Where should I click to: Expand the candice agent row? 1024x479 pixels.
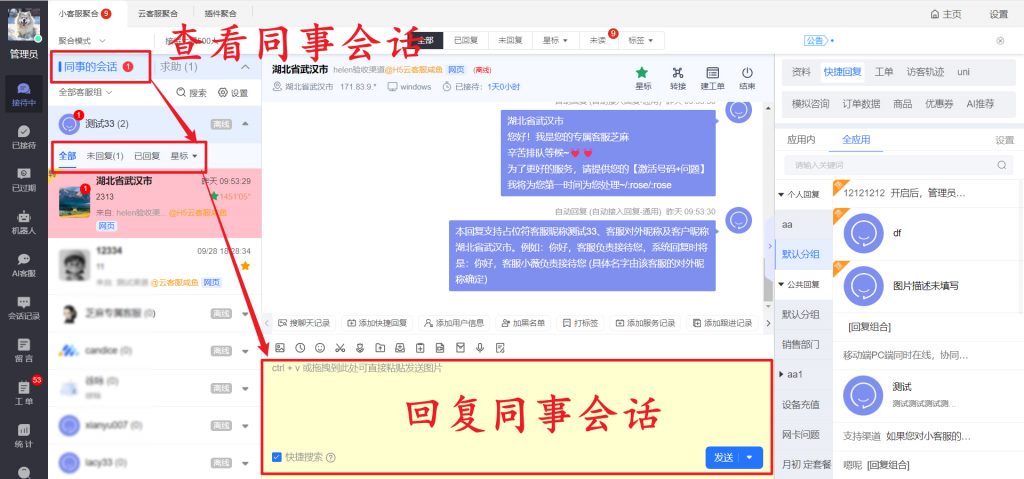[x=245, y=352]
